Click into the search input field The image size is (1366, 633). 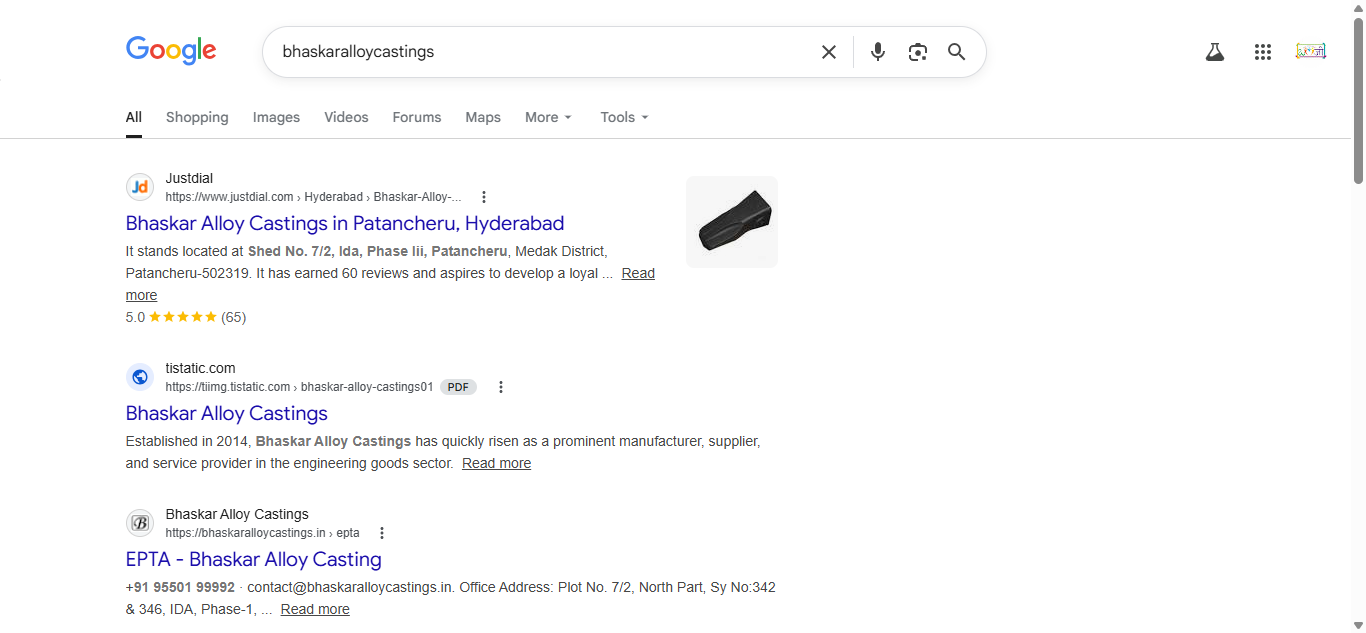[x=540, y=52]
